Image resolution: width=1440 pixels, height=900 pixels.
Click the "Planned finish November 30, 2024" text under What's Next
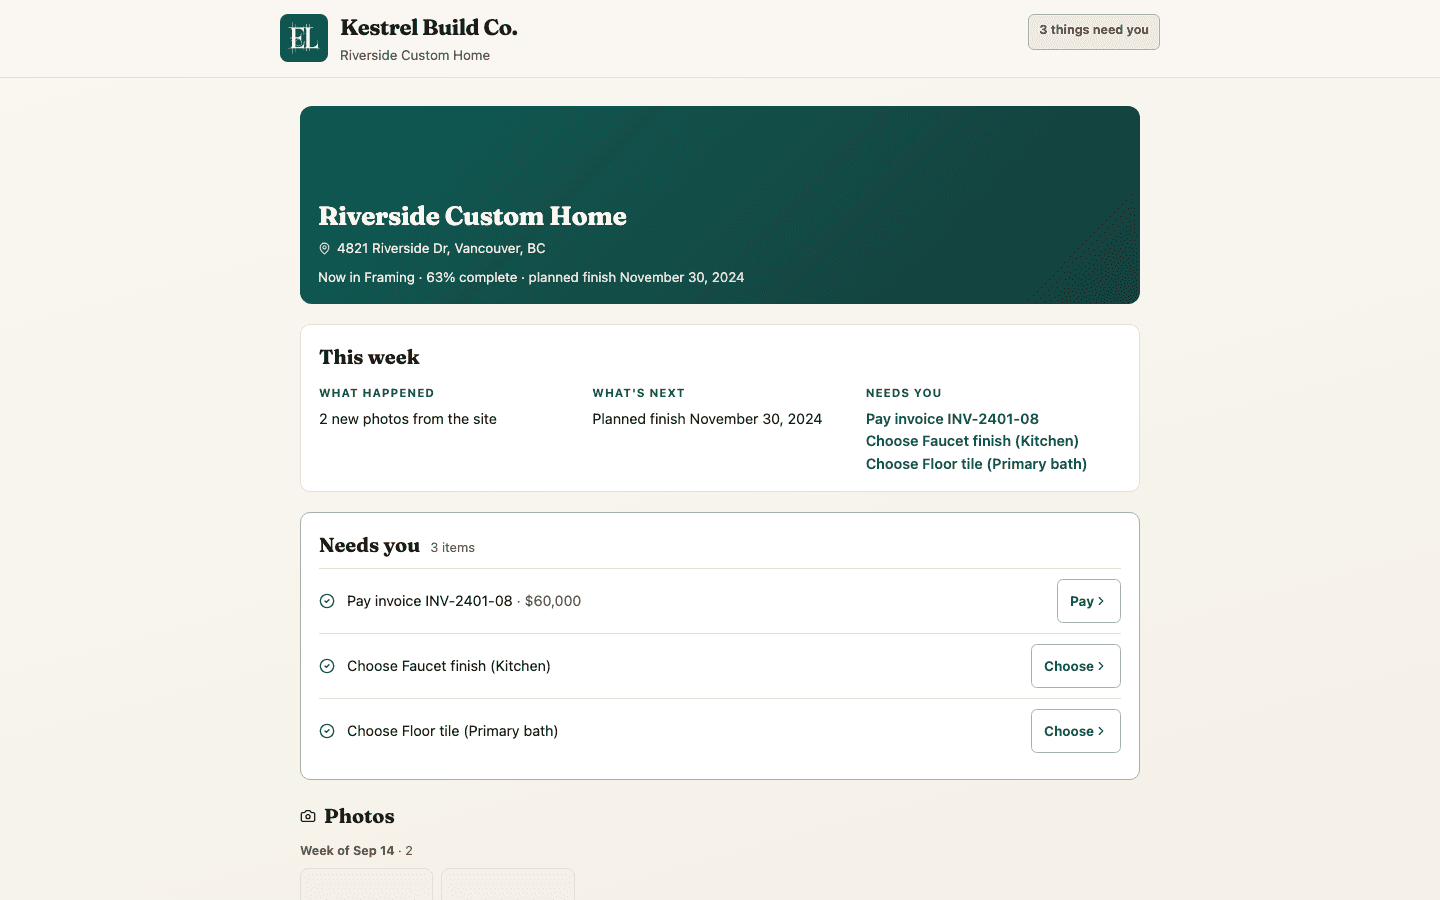707,419
